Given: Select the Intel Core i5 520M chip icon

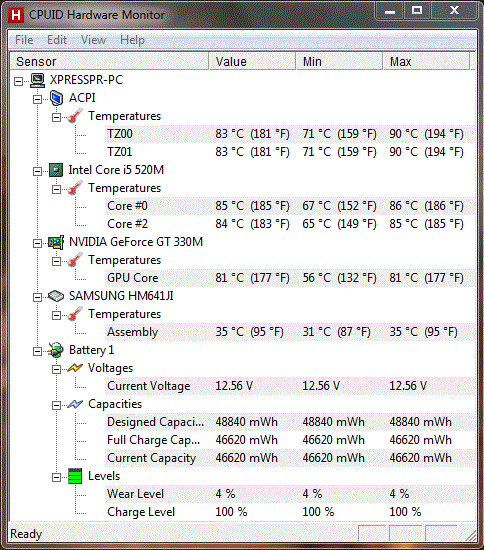Looking at the screenshot, I should (x=56, y=170).
